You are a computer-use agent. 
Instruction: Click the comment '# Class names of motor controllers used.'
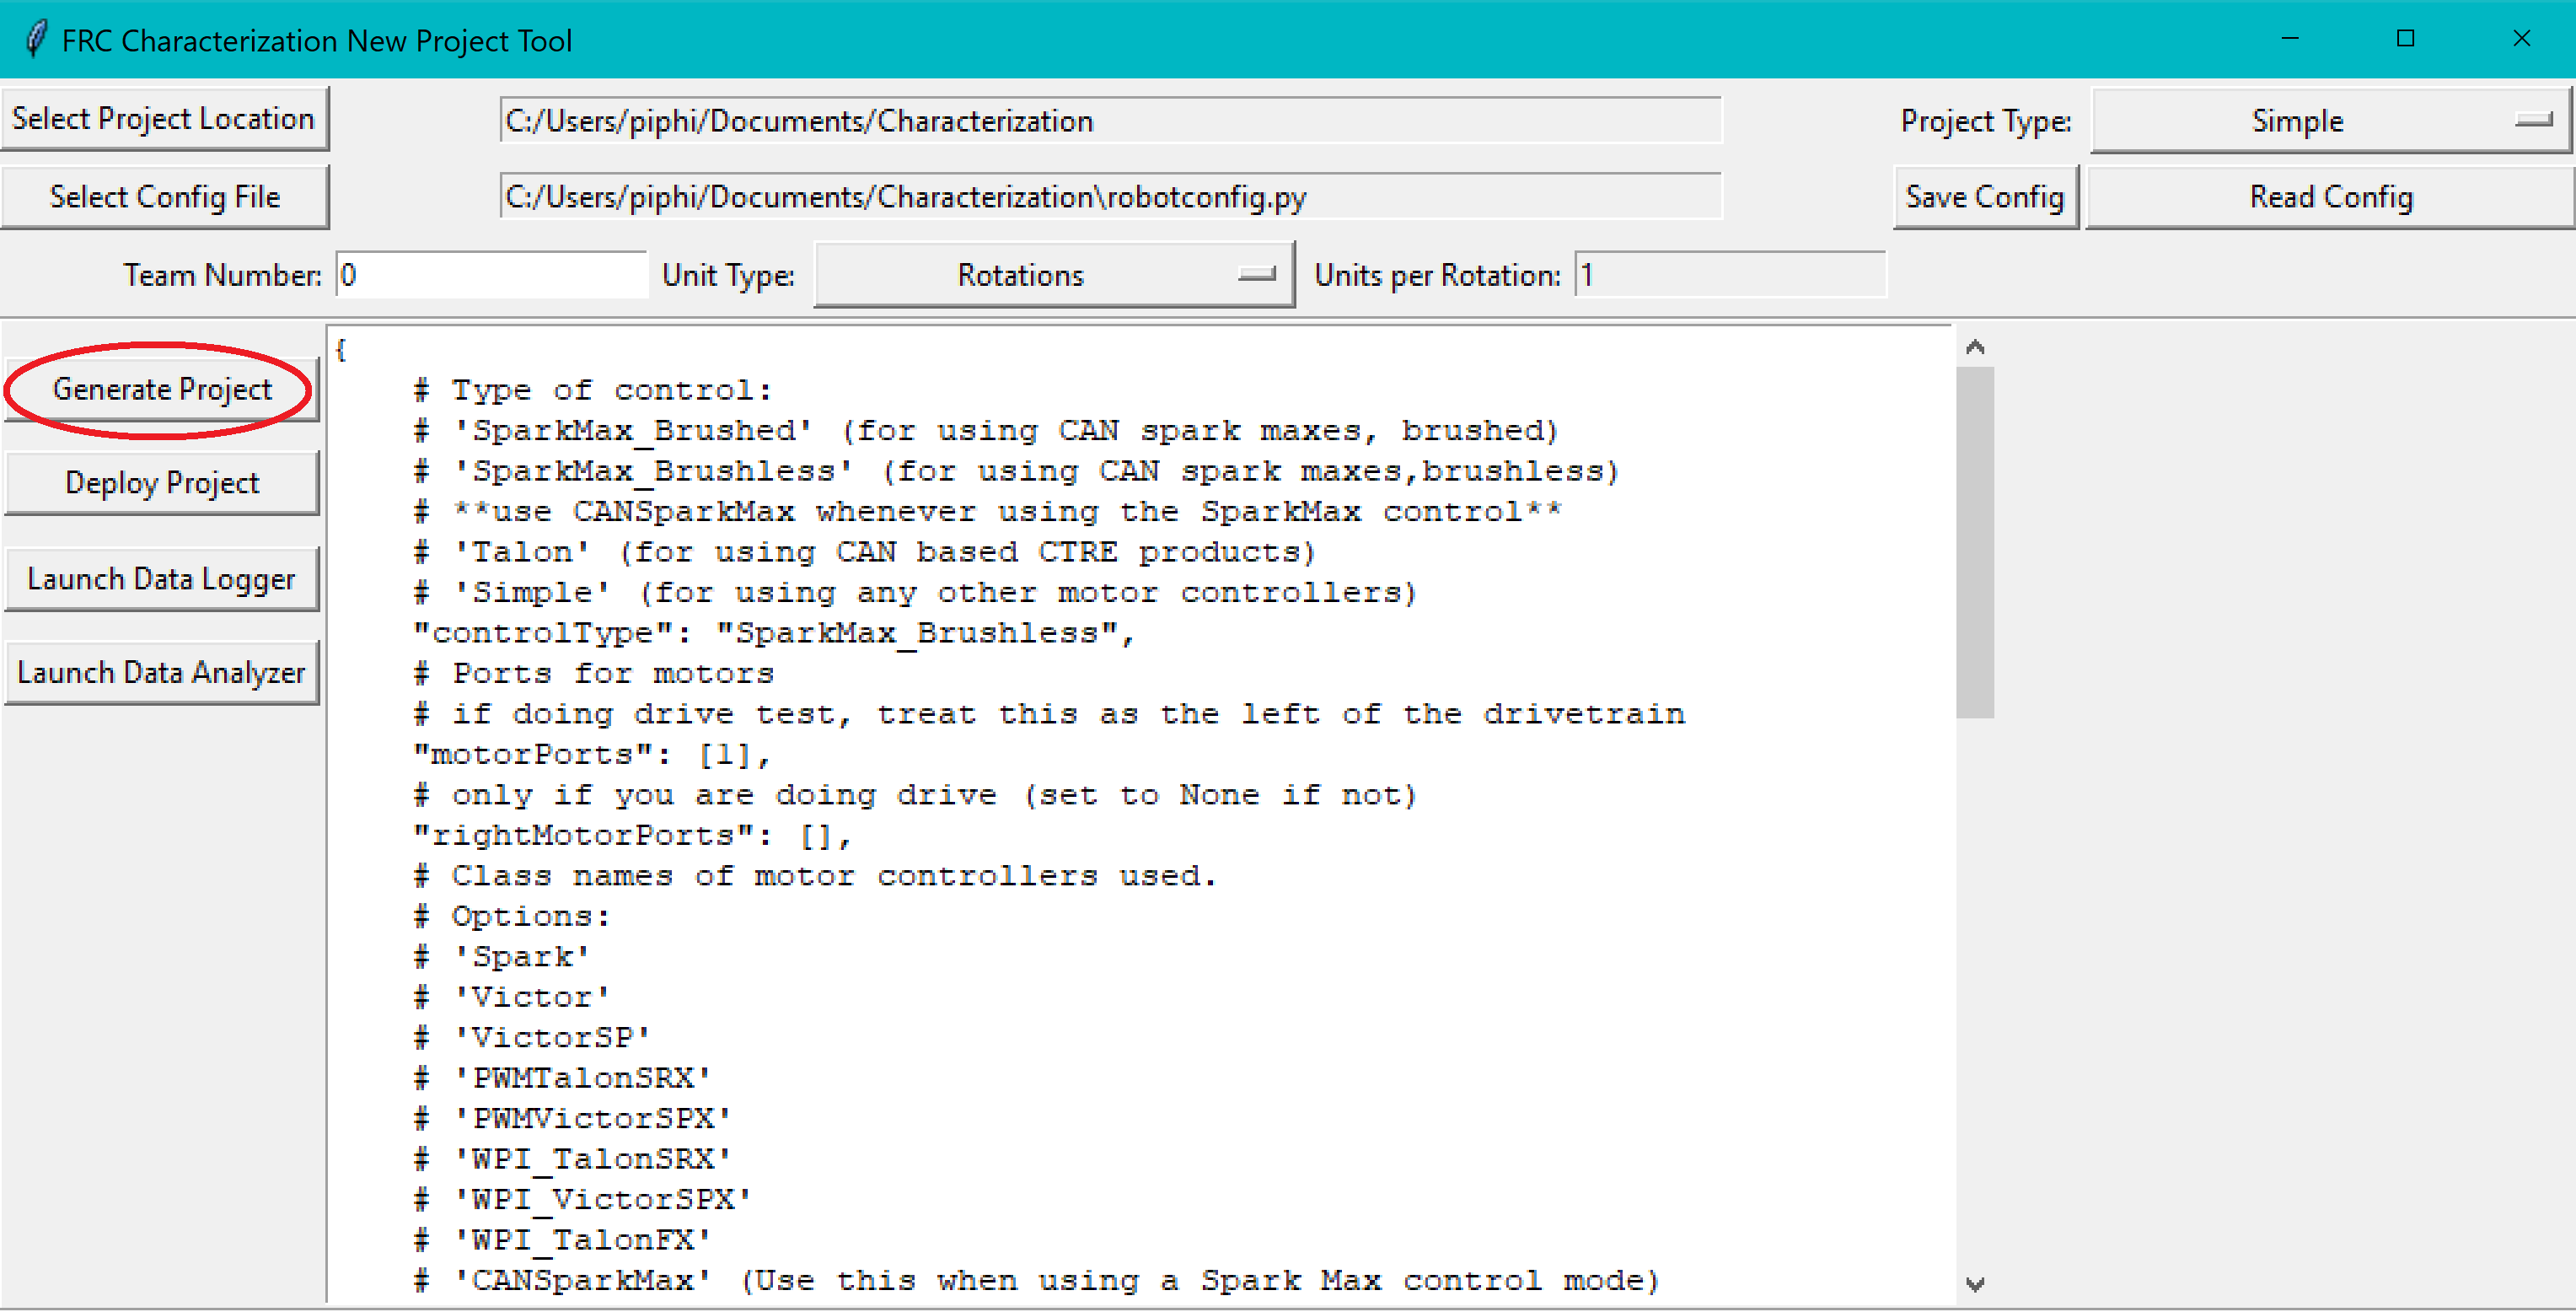coord(815,876)
